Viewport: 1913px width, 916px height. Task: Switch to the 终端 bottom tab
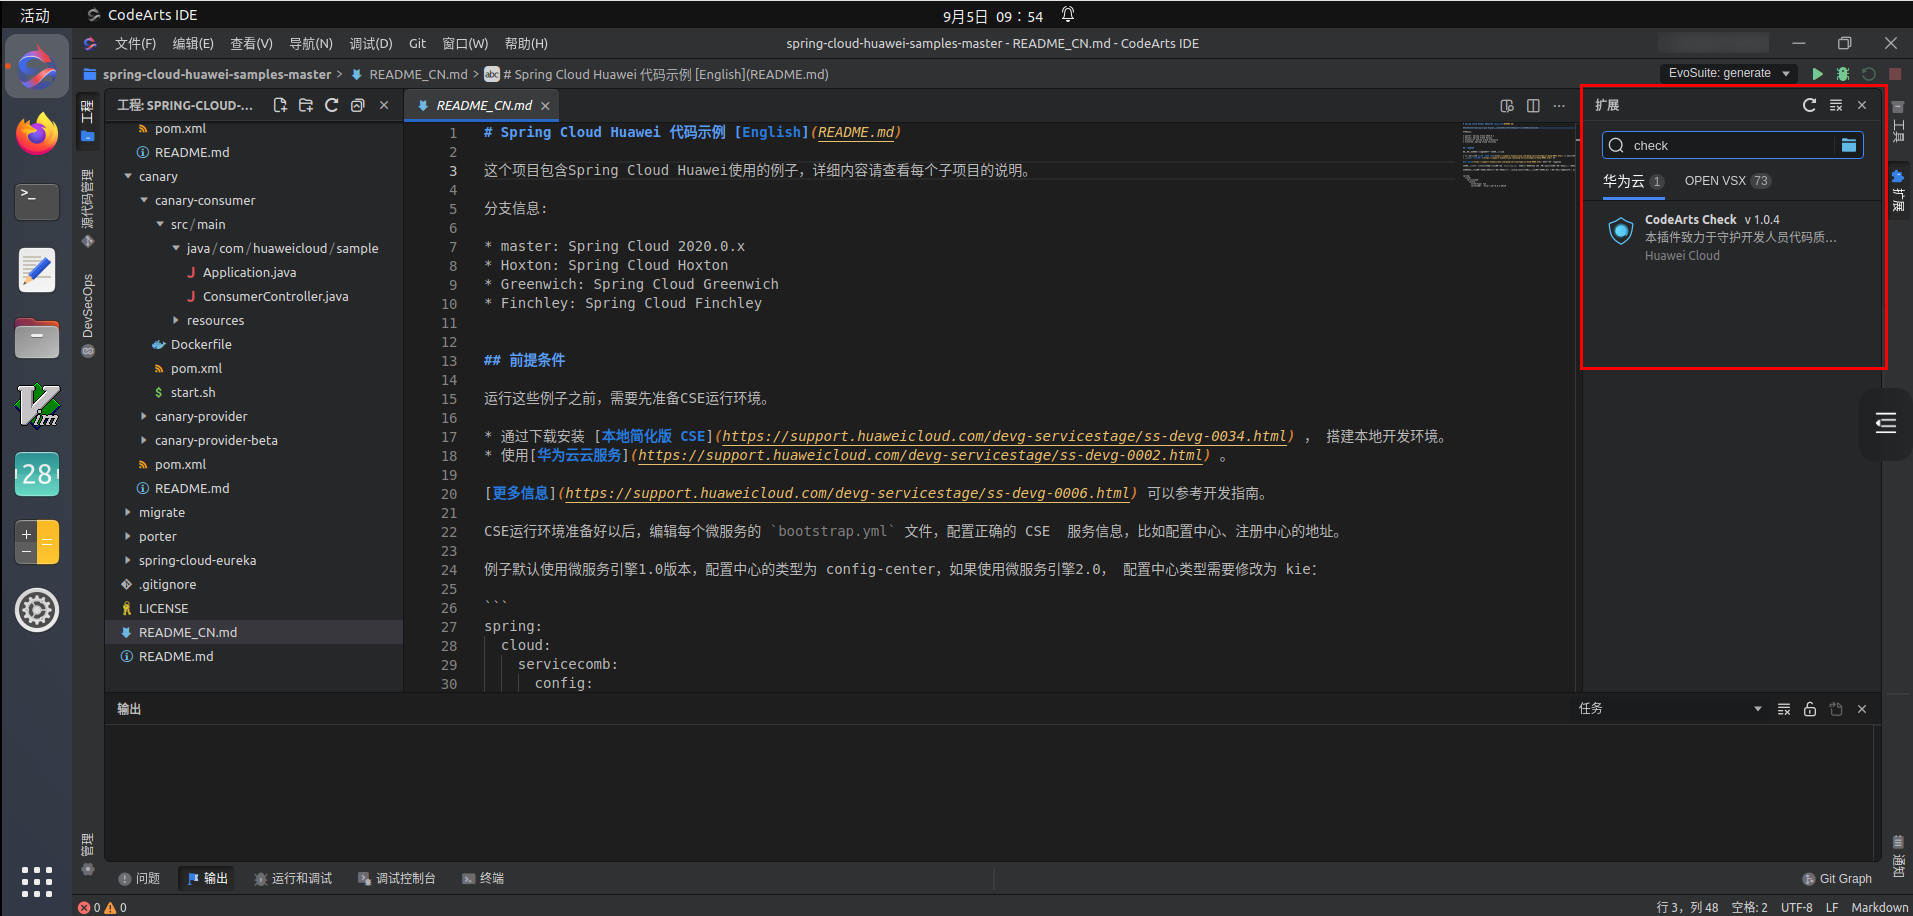[x=483, y=879]
